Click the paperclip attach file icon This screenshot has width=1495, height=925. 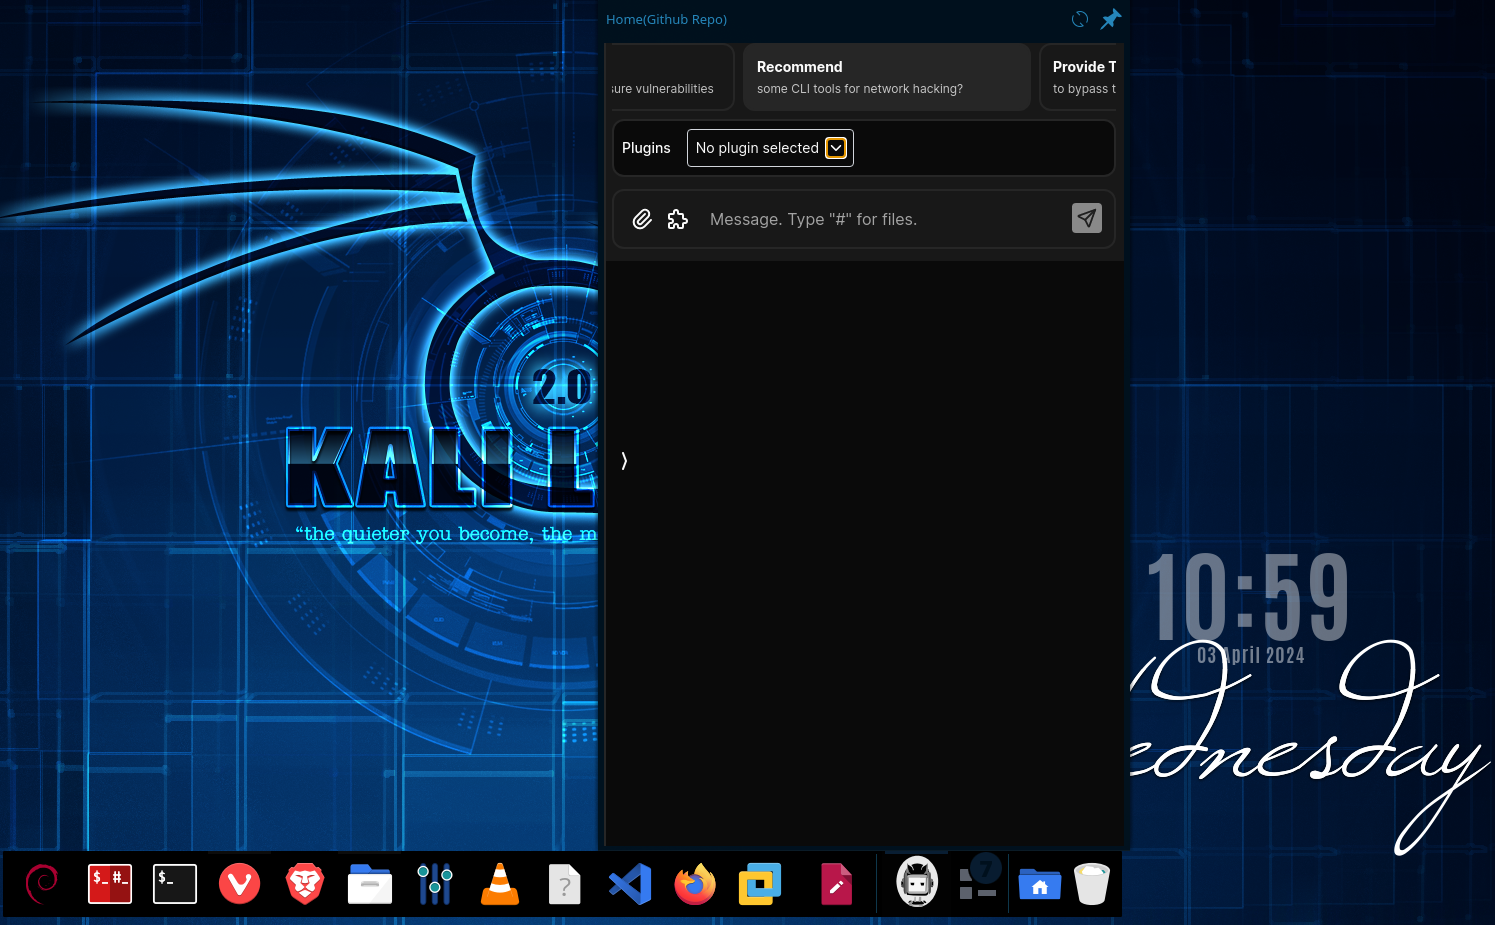click(x=642, y=219)
